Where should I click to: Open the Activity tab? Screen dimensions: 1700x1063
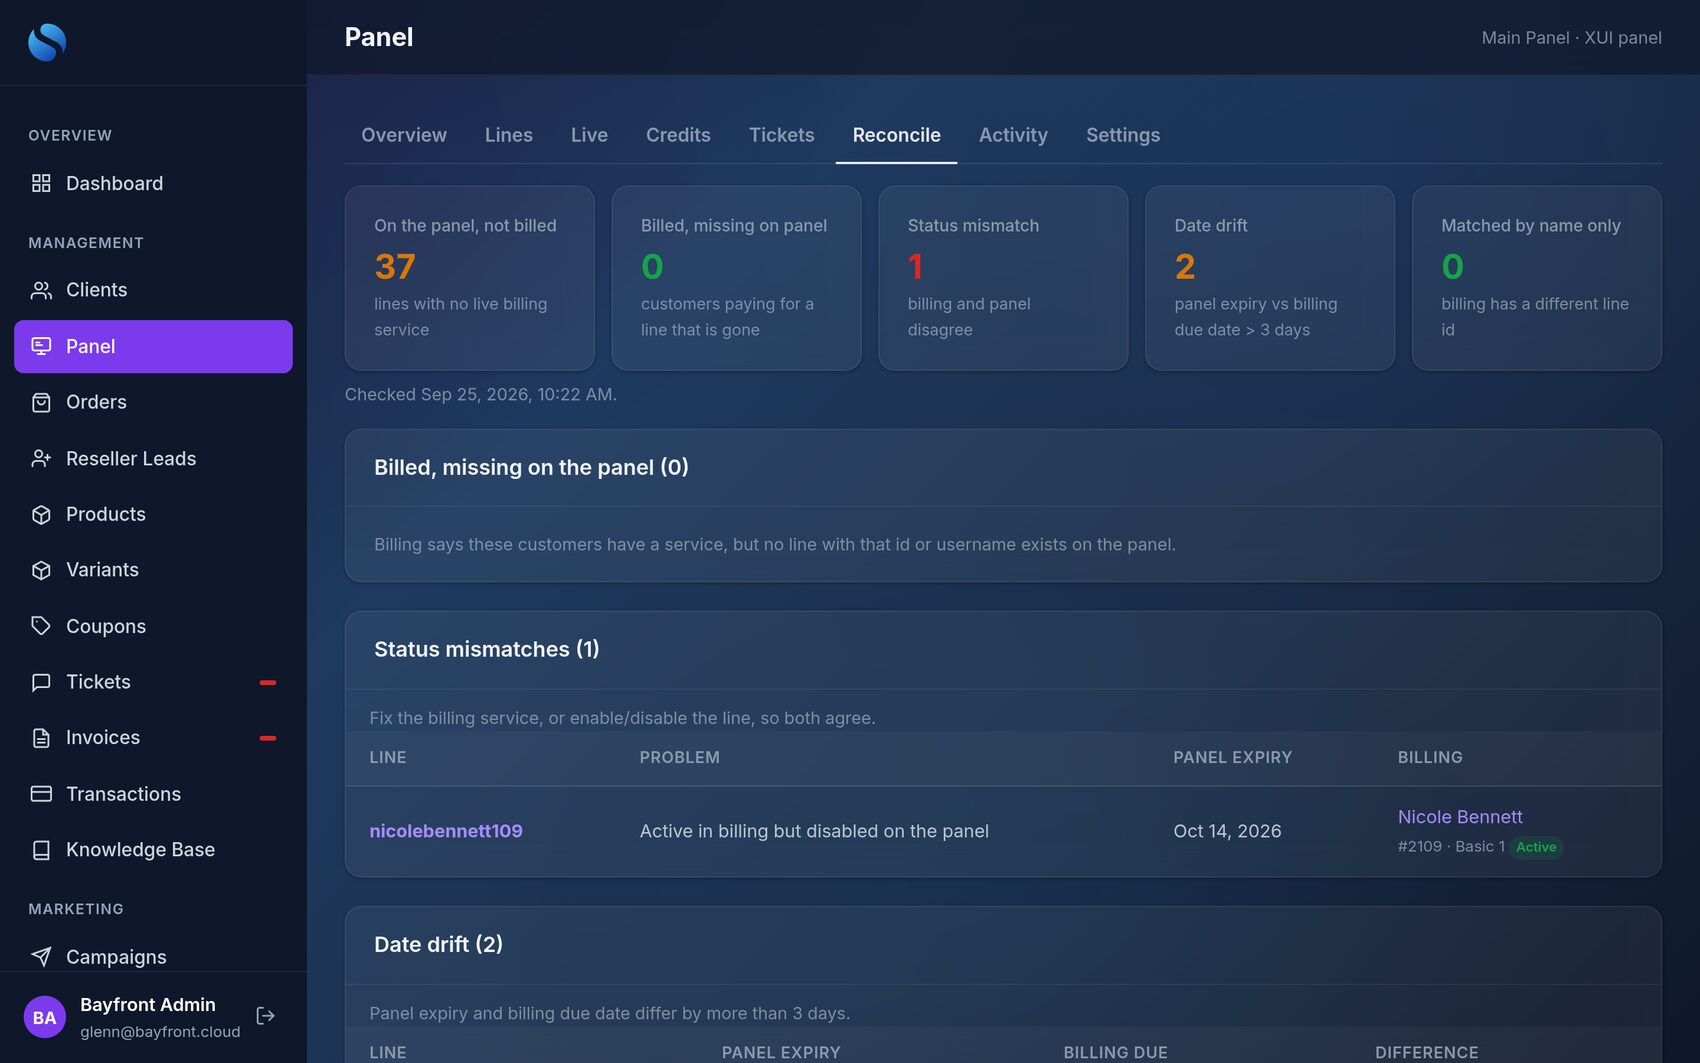[x=1013, y=135]
